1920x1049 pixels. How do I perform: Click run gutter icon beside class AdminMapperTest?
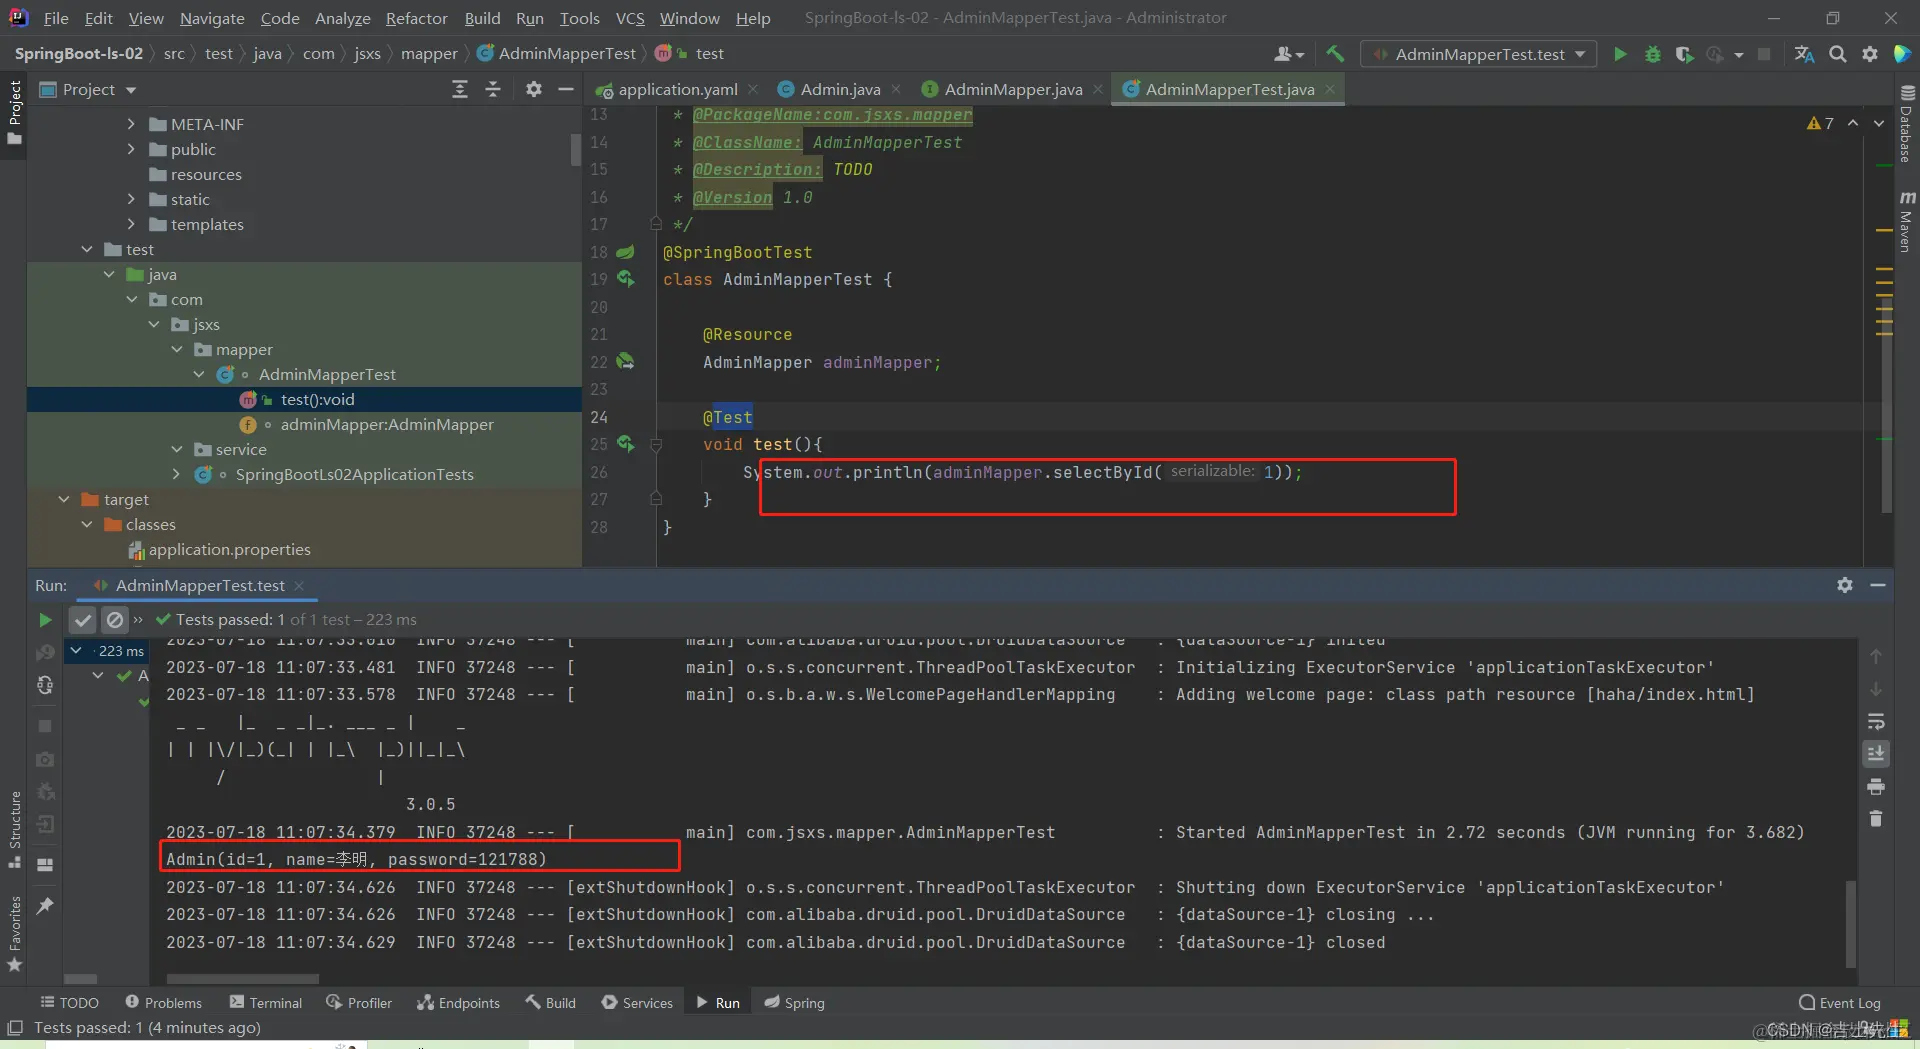(626, 279)
